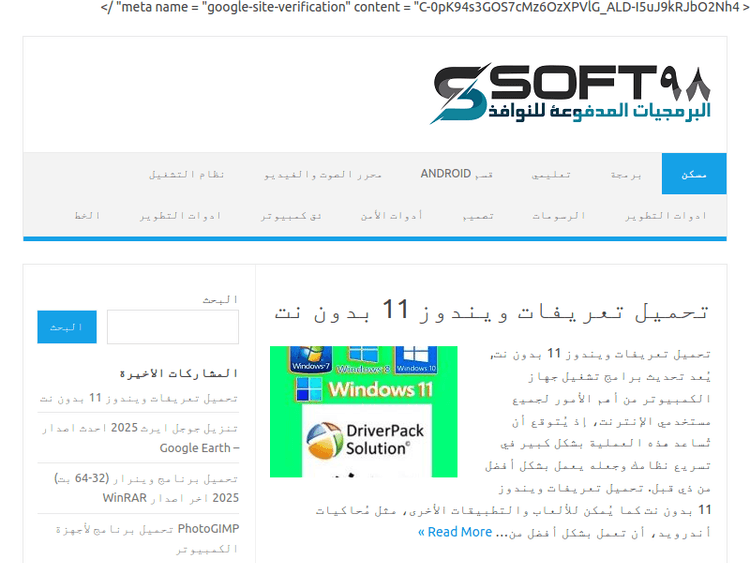Open the نظام التشغيل menu item
The image size is (750, 563).
point(186,174)
